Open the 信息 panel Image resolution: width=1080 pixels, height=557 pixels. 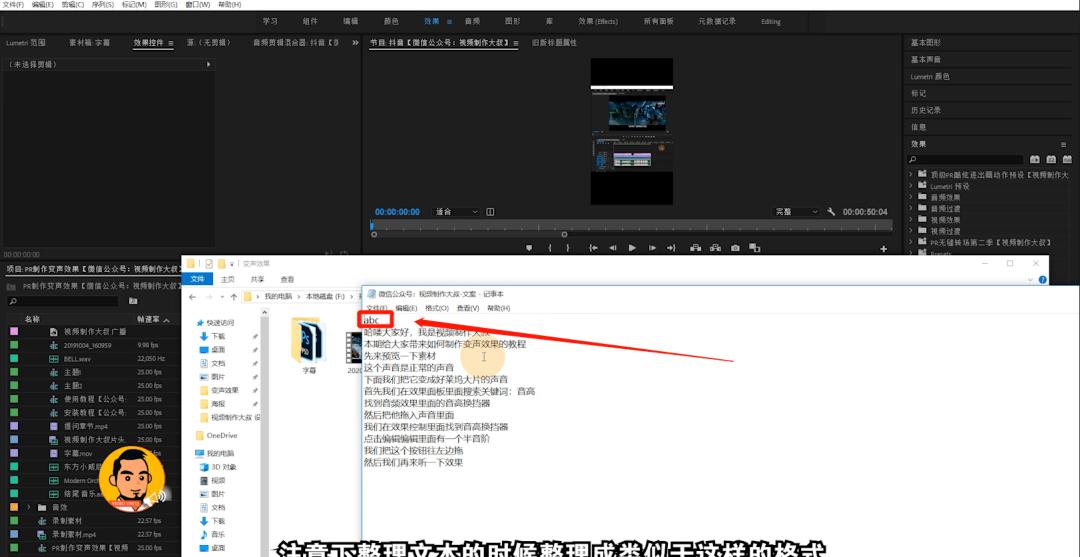[x=918, y=127]
